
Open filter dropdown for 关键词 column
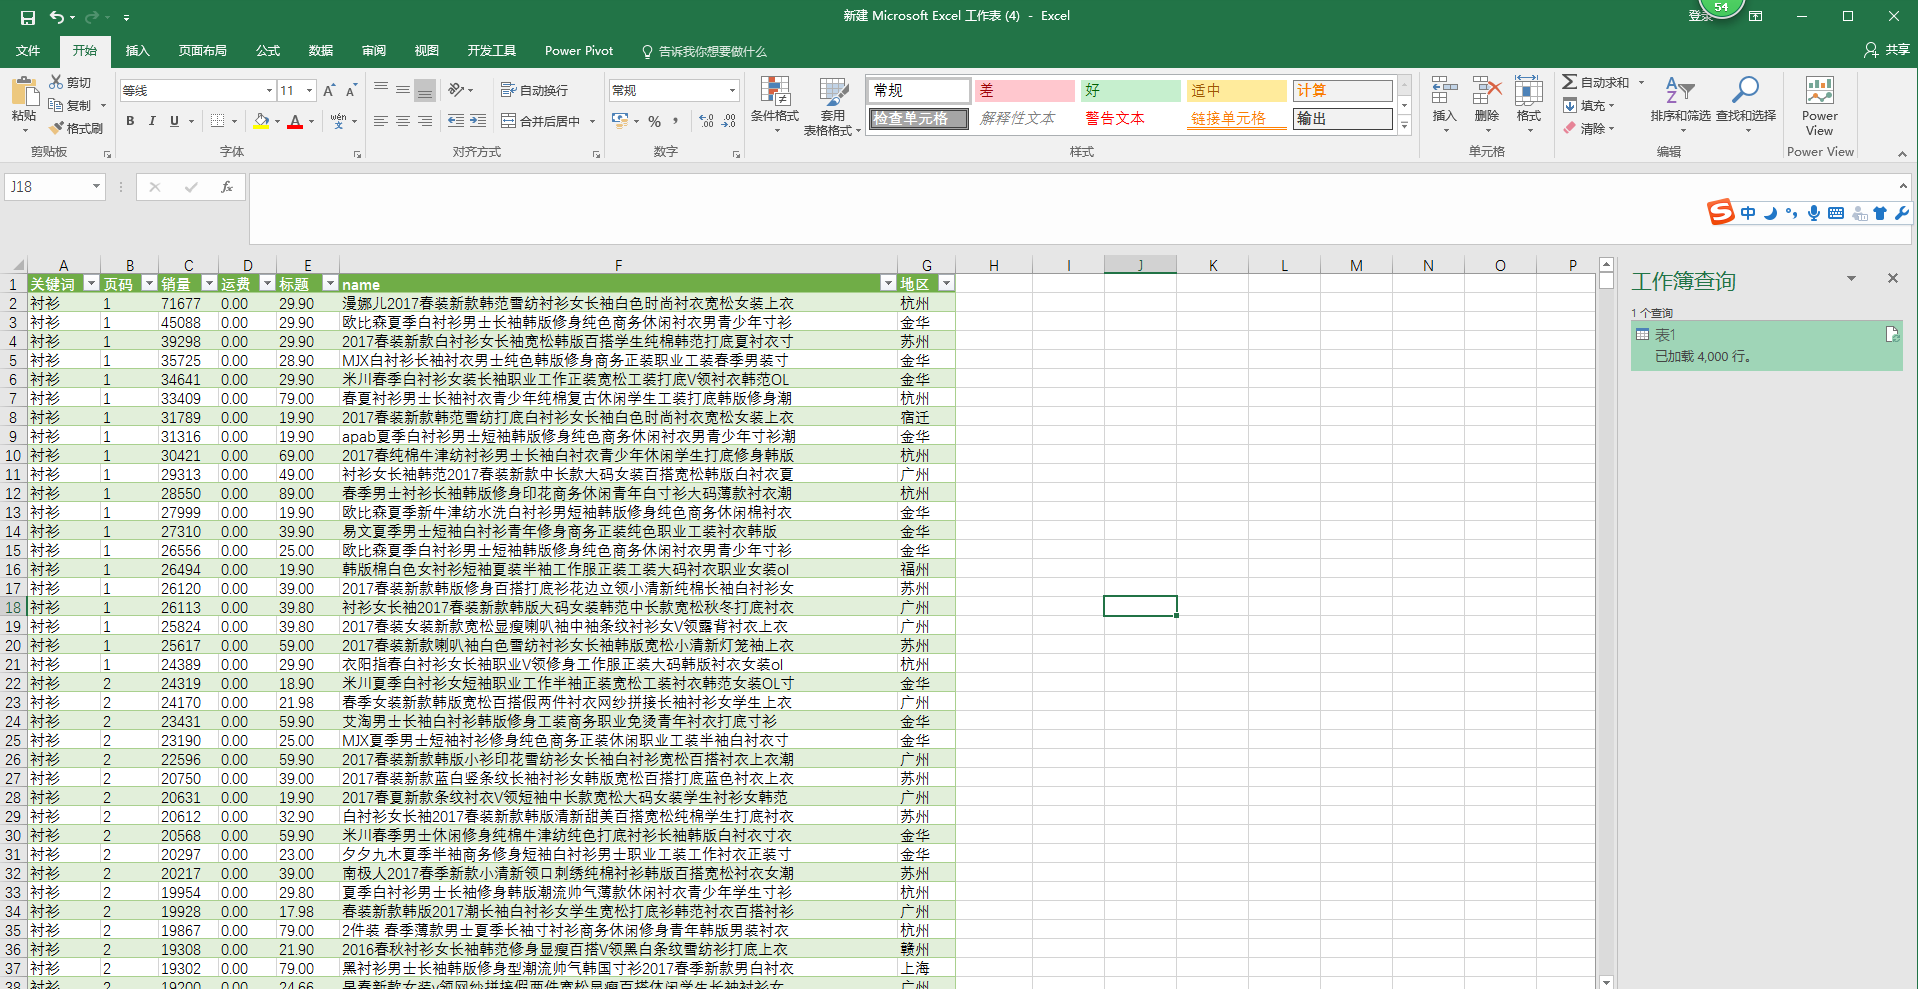point(91,284)
